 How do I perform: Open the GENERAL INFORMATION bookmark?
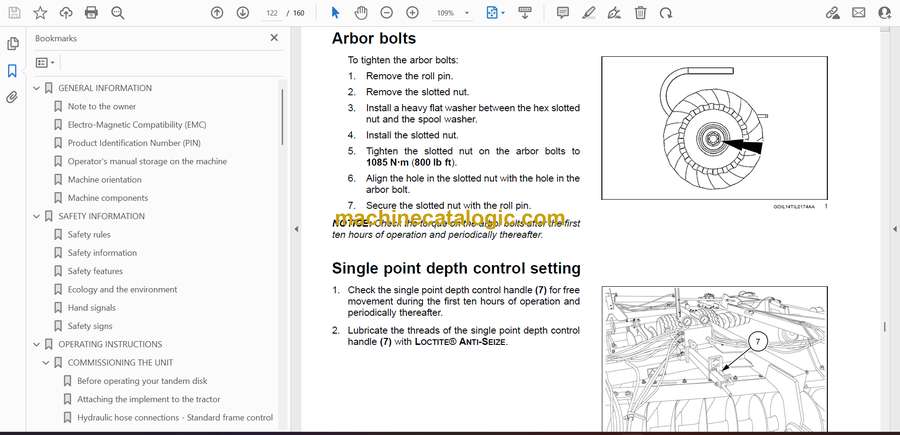click(105, 88)
